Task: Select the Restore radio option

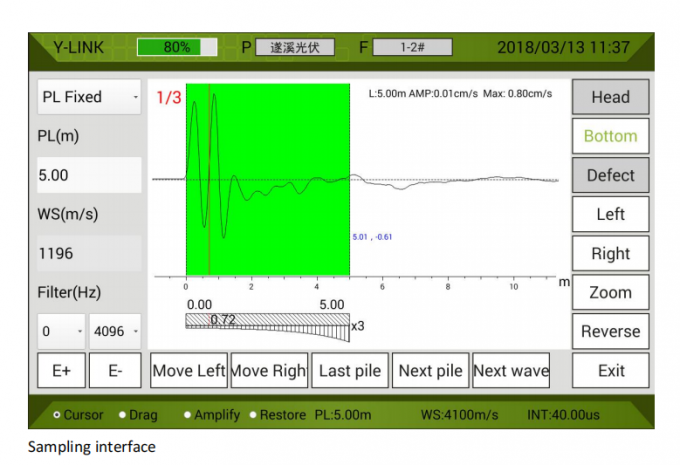Action: 252,415
